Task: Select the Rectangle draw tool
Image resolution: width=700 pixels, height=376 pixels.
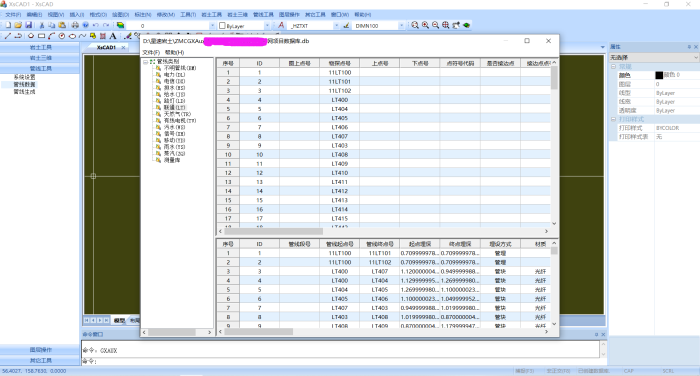Action: 42,36
